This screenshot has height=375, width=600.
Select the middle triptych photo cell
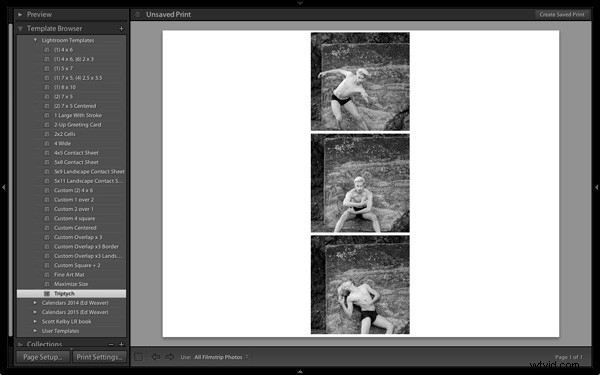pyautogui.click(x=360, y=183)
